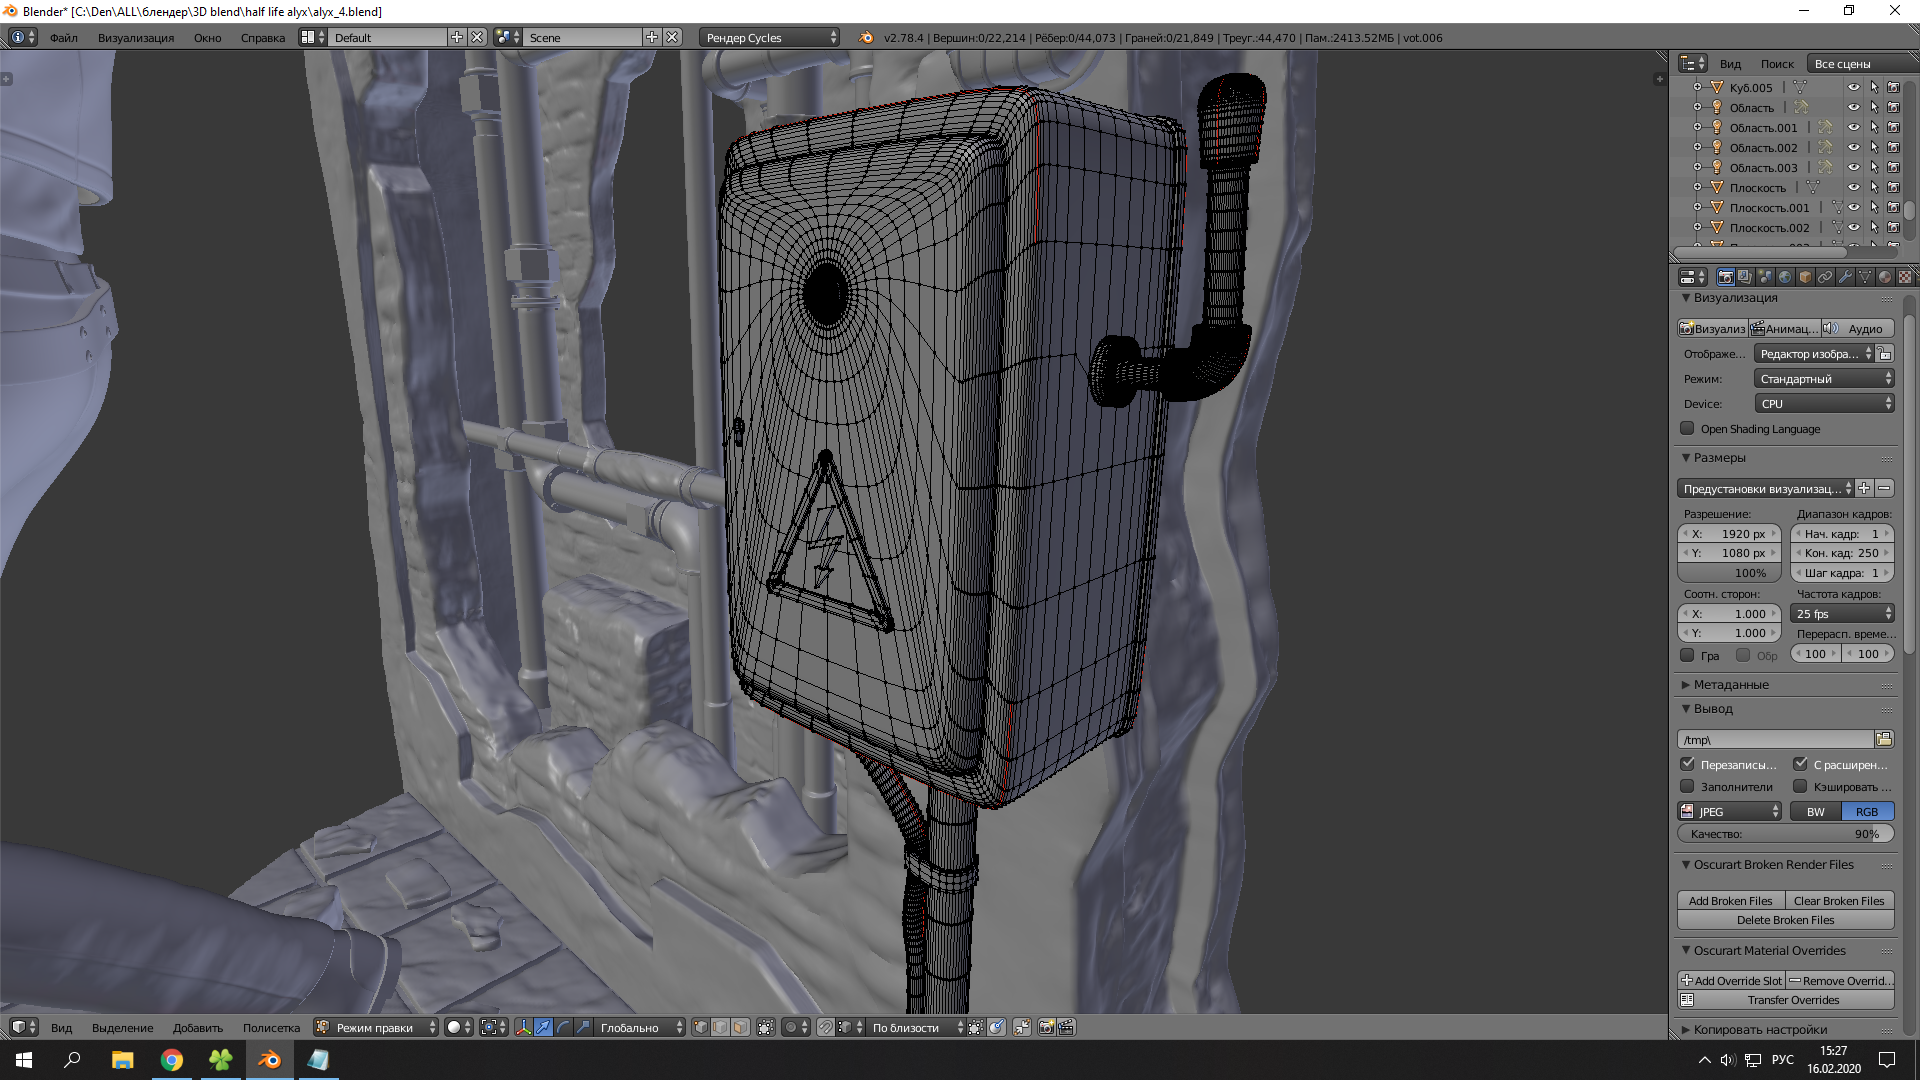
Task: Open the Полисетка mesh menu
Action: coord(271,1027)
